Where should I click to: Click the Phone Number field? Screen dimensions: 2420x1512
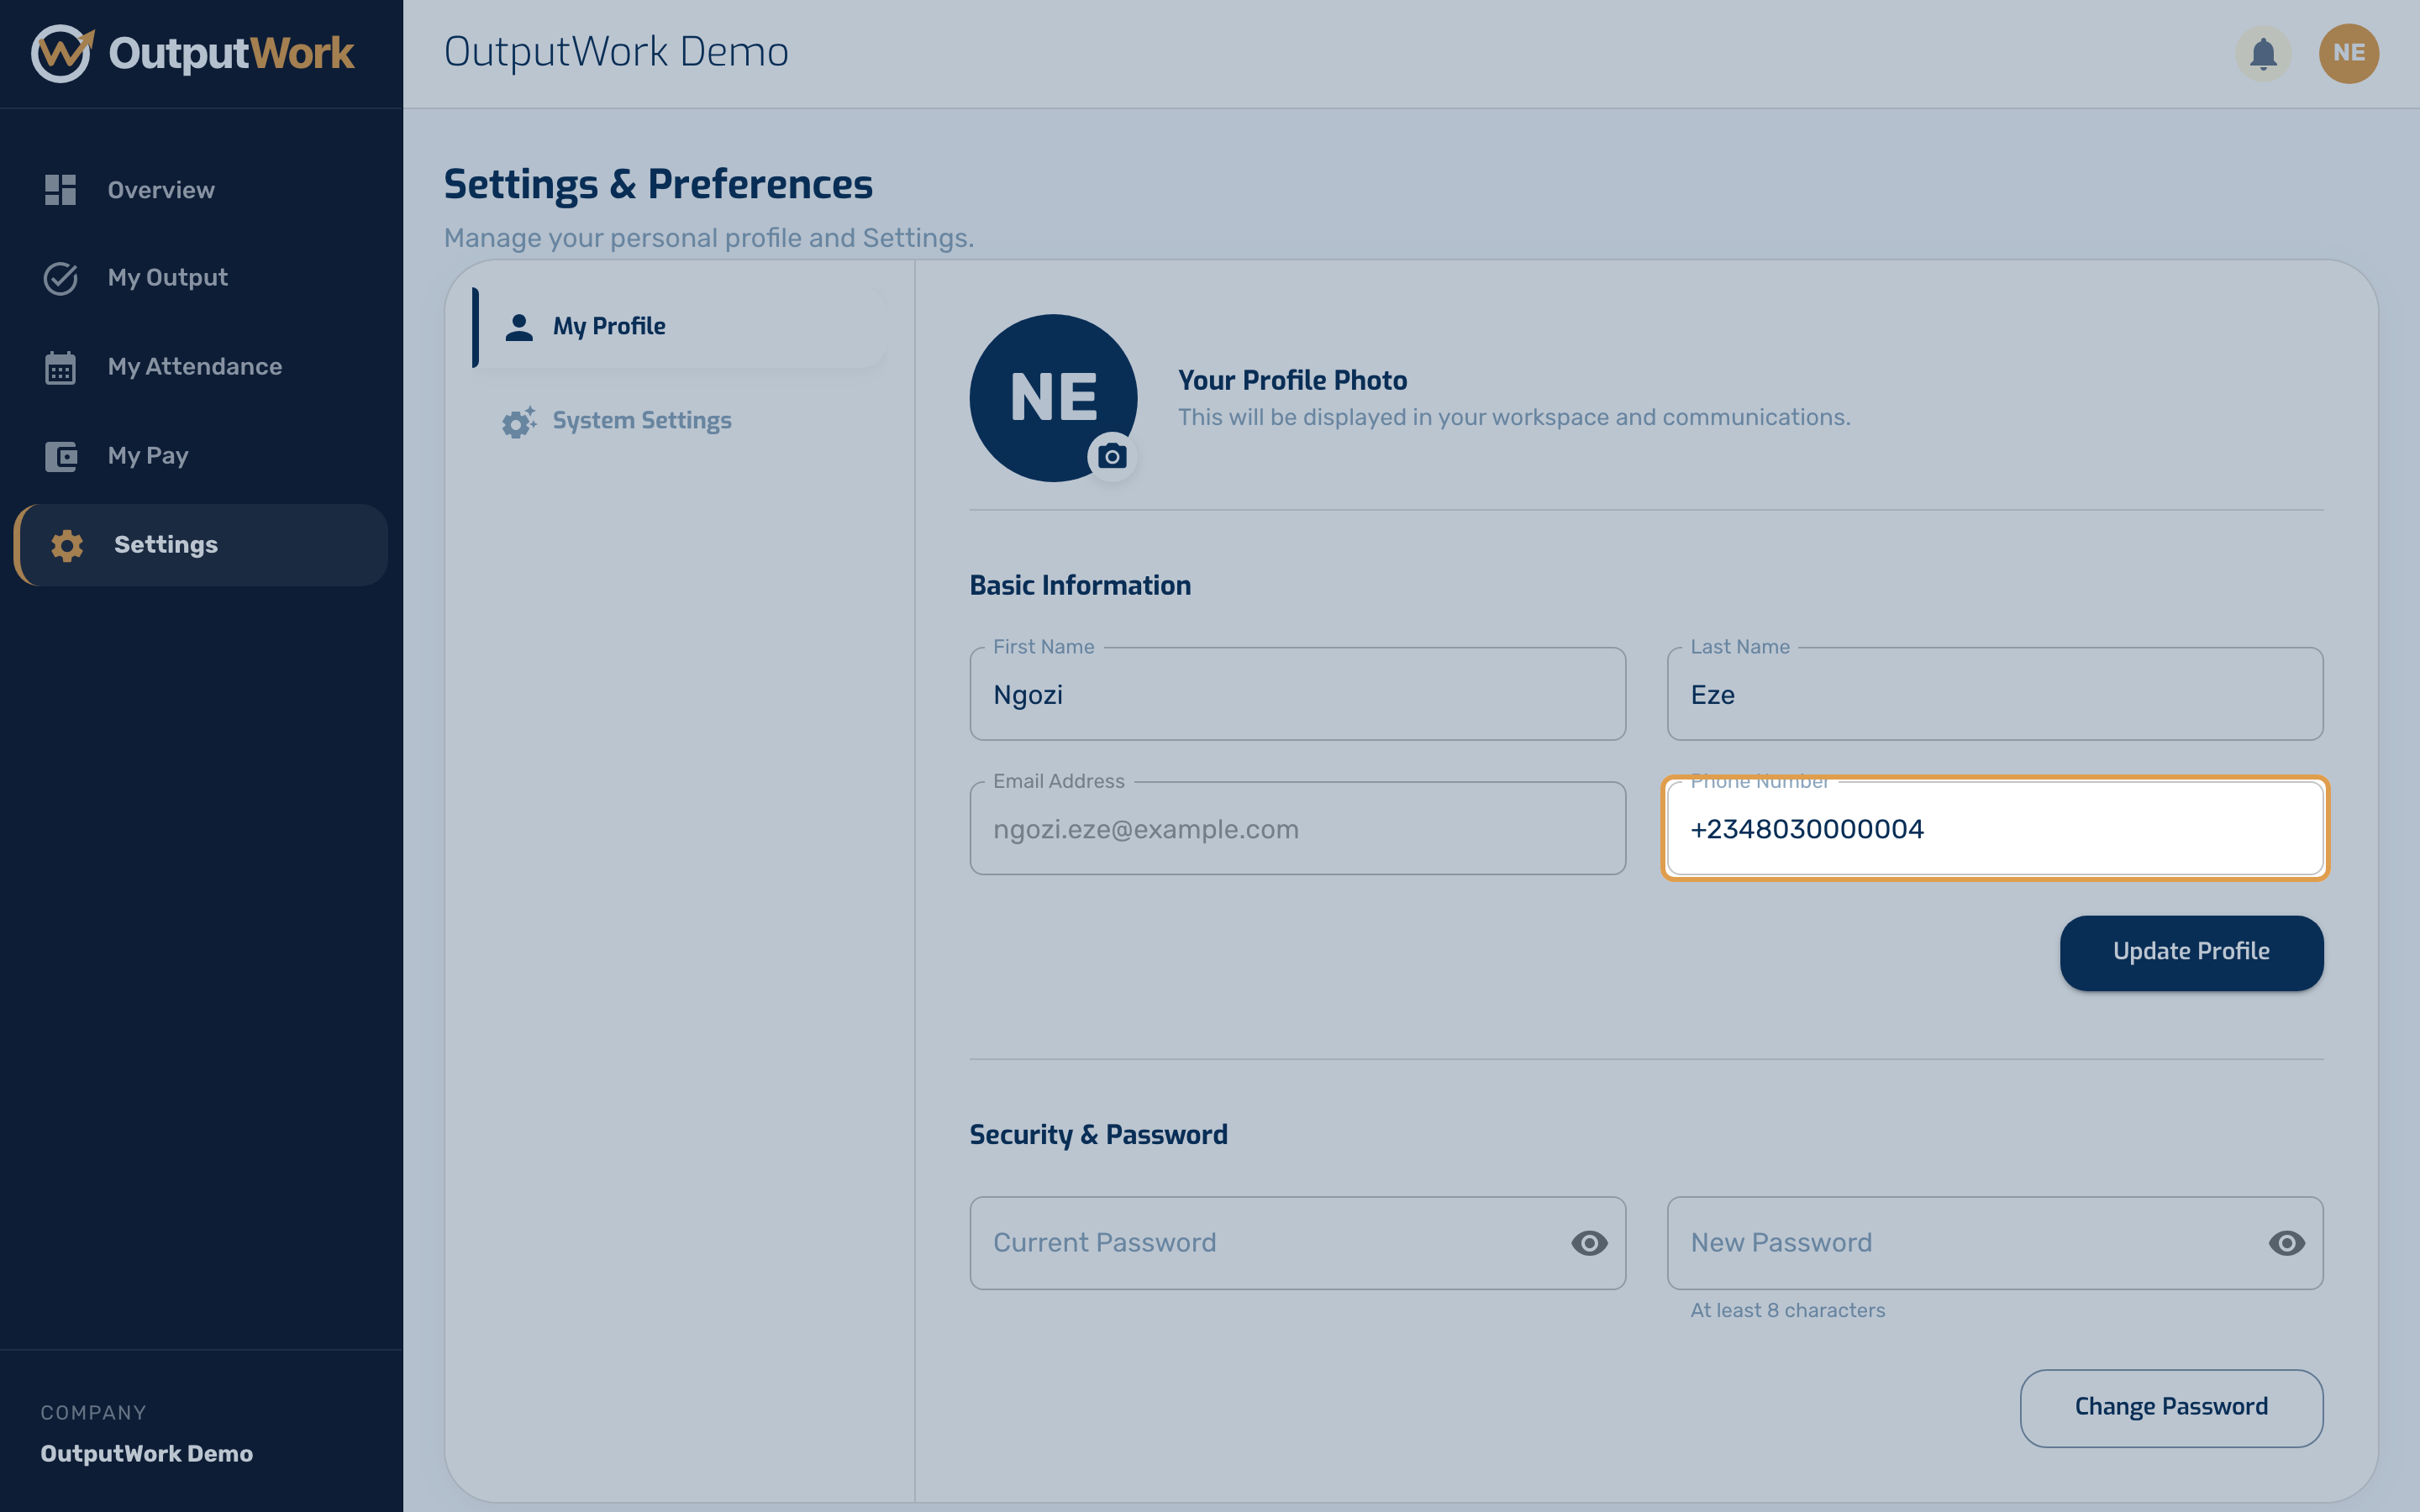pos(1995,828)
